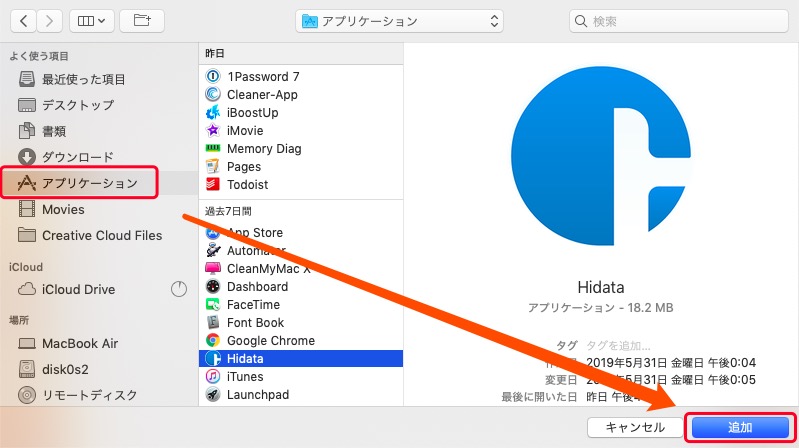Select the iMovie star icon
The width and height of the screenshot is (799, 448).
click(212, 130)
